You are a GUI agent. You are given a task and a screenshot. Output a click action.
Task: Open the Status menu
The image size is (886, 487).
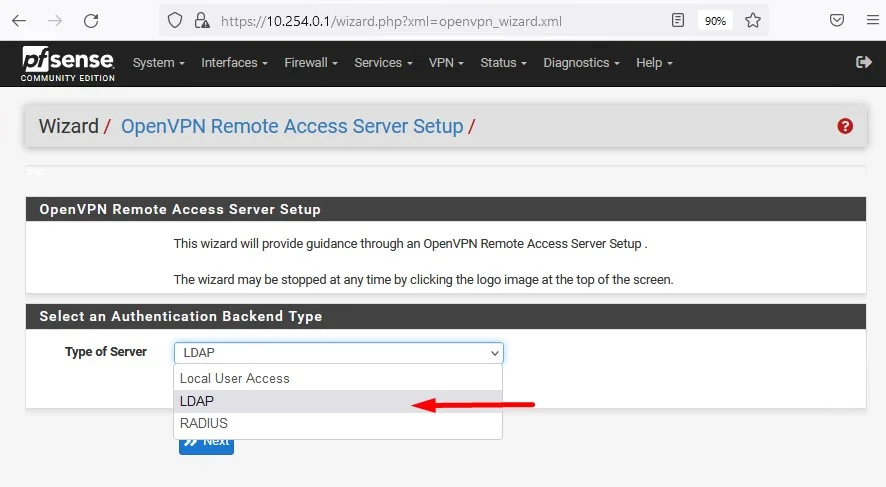(503, 63)
